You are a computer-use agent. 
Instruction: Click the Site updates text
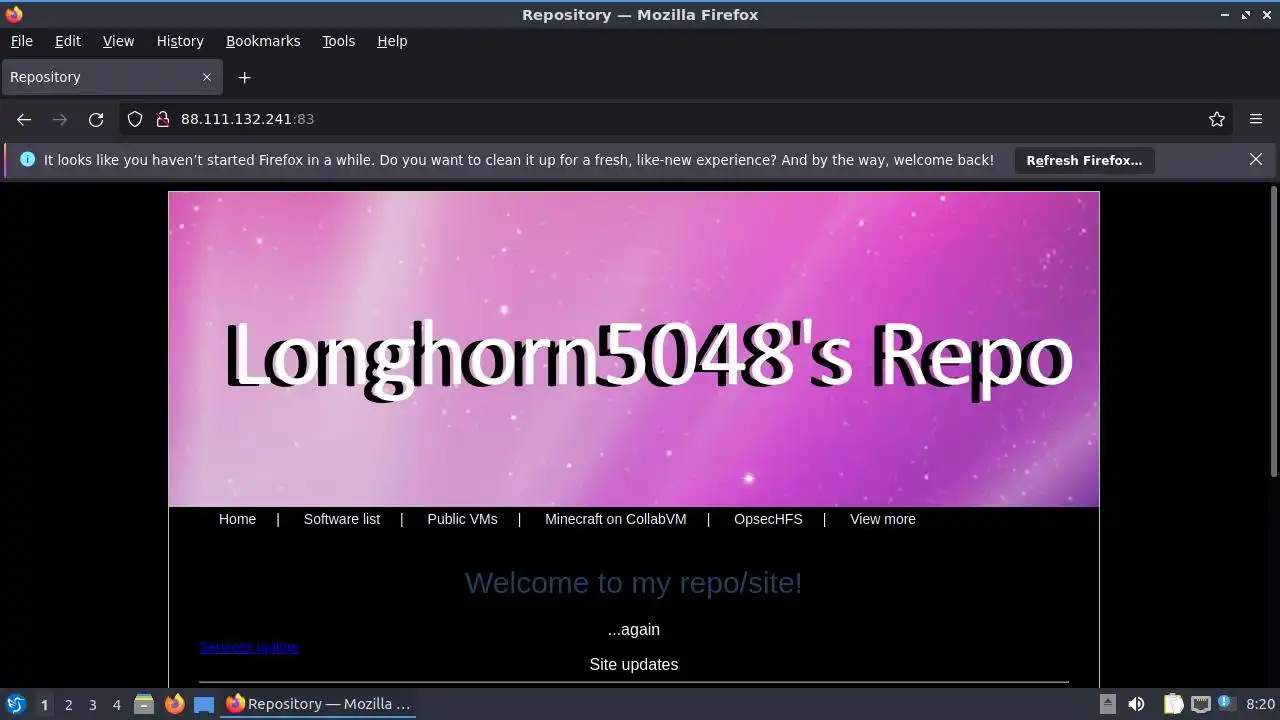[634, 664]
